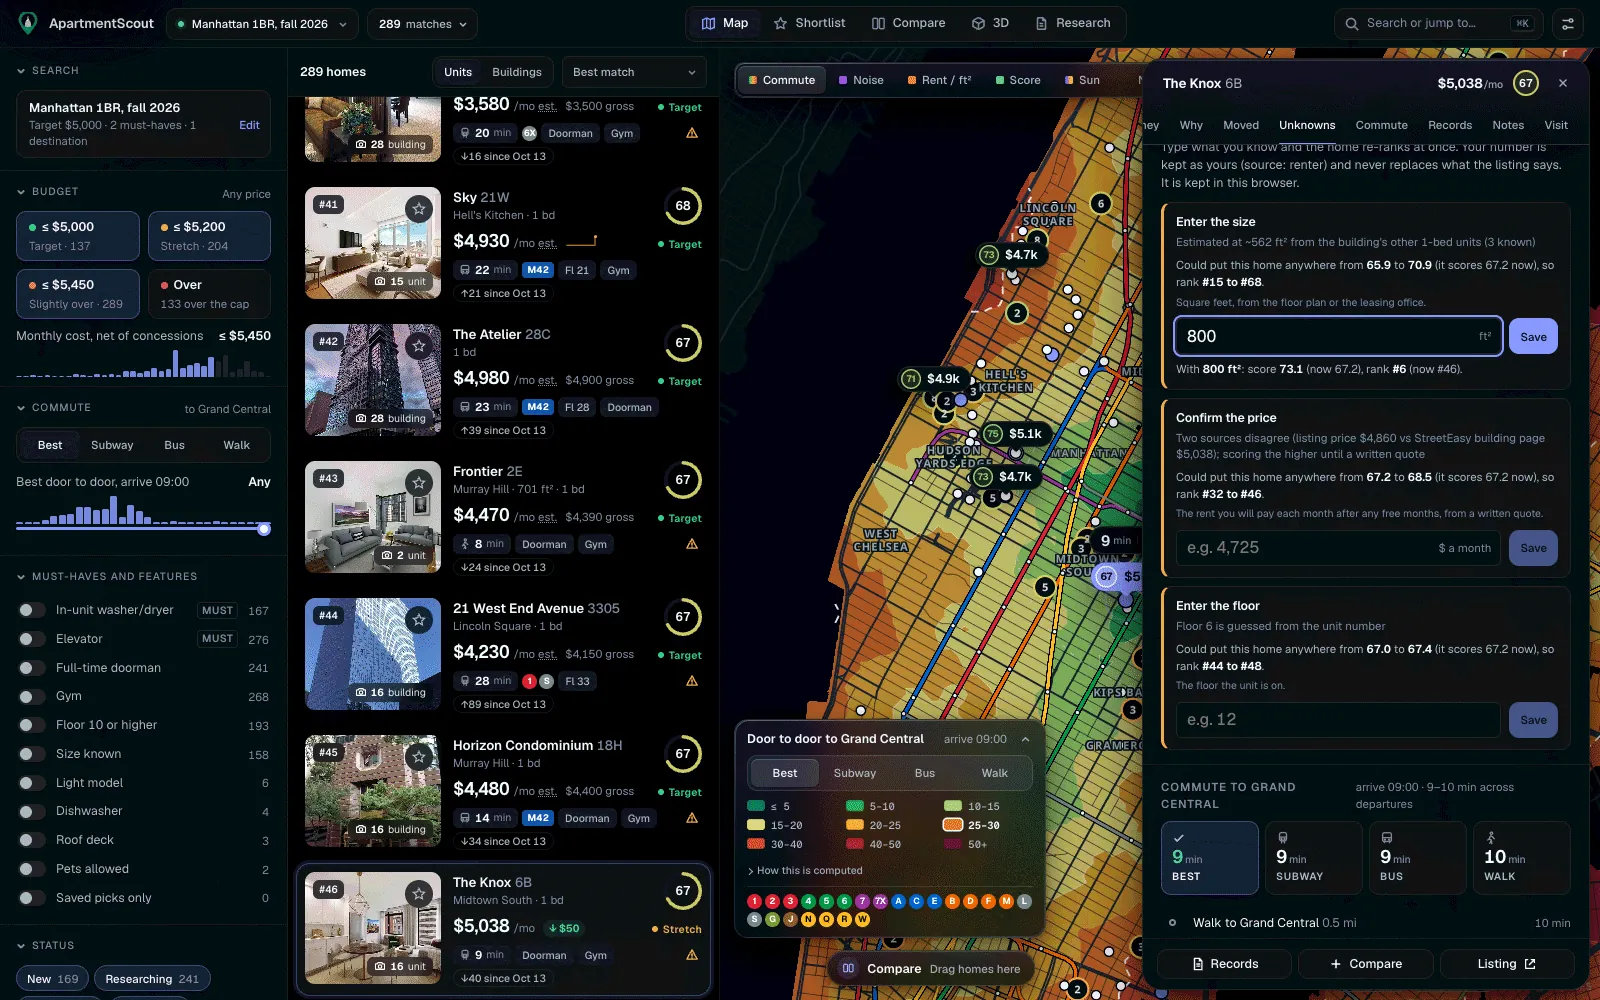Click the ApartmentScout logo icon

tap(28, 23)
